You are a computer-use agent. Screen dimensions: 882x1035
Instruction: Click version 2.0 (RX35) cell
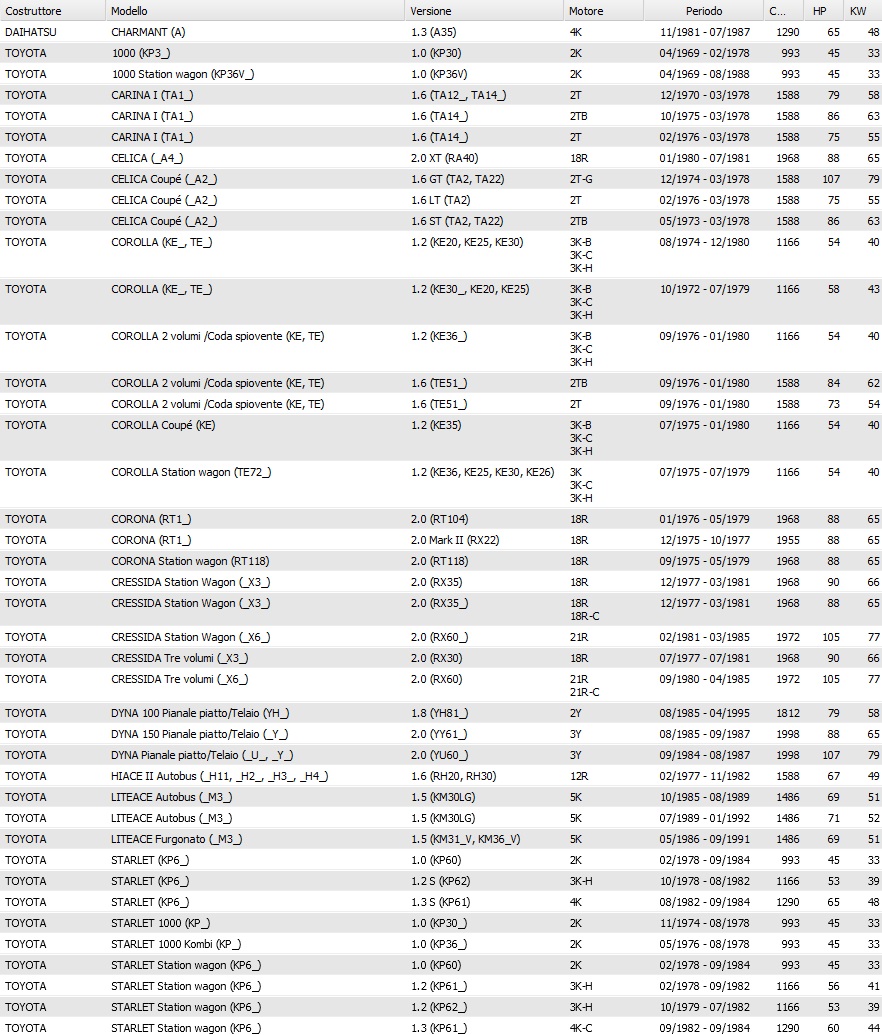point(436,582)
